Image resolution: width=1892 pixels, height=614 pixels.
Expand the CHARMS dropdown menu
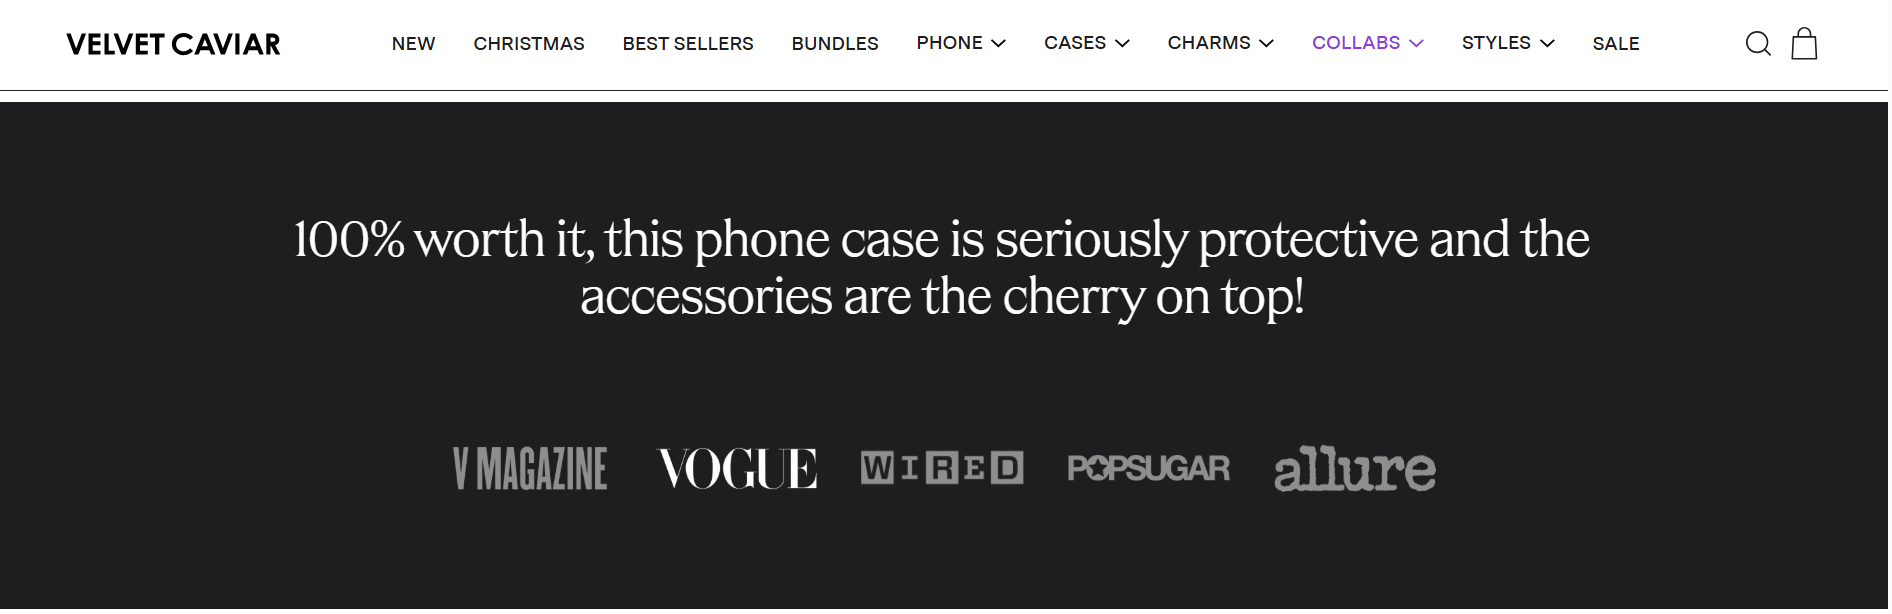[x=1220, y=43]
